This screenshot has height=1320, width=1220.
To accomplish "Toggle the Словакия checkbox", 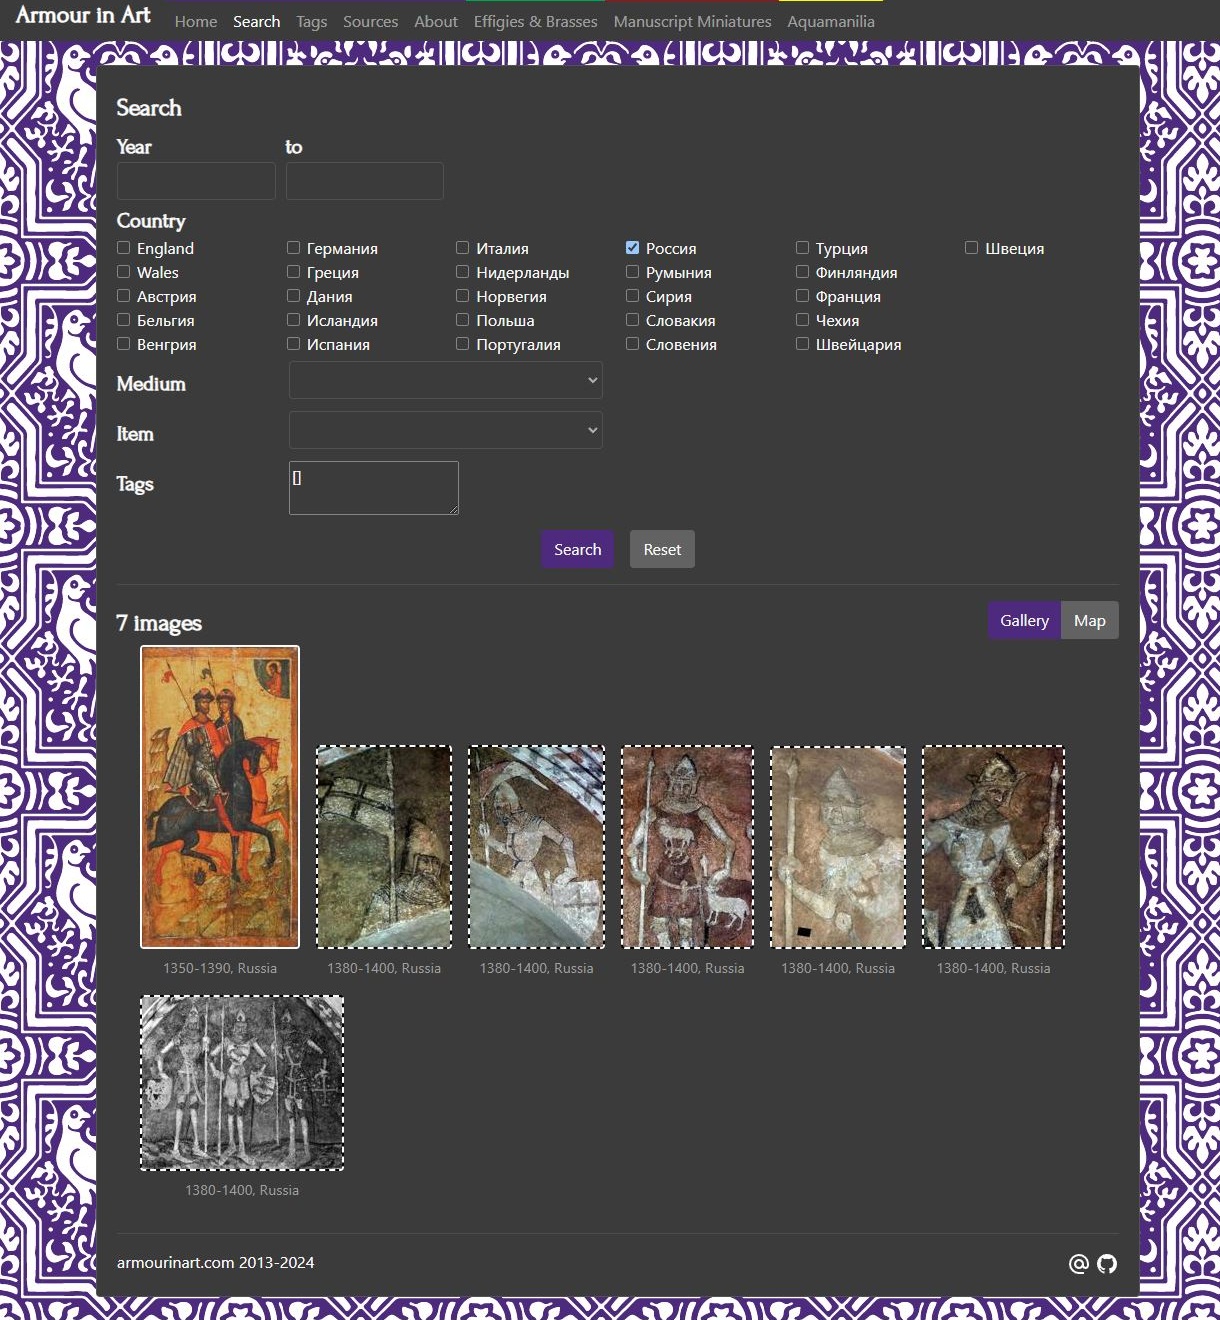I will point(633,320).
